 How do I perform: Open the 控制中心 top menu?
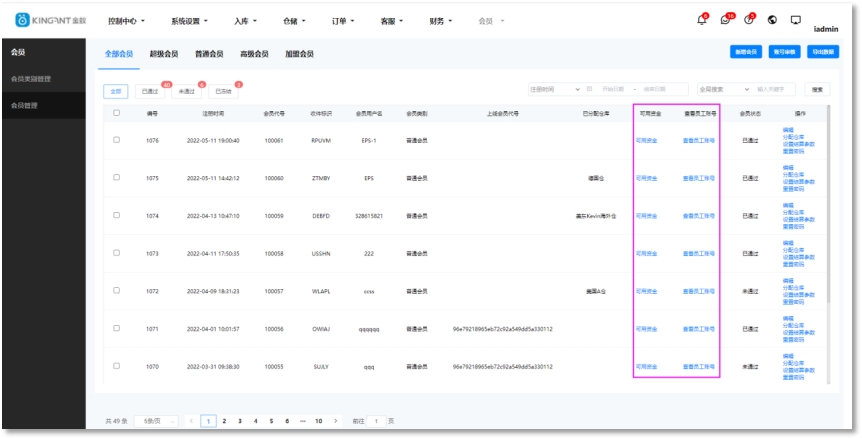click(126, 20)
